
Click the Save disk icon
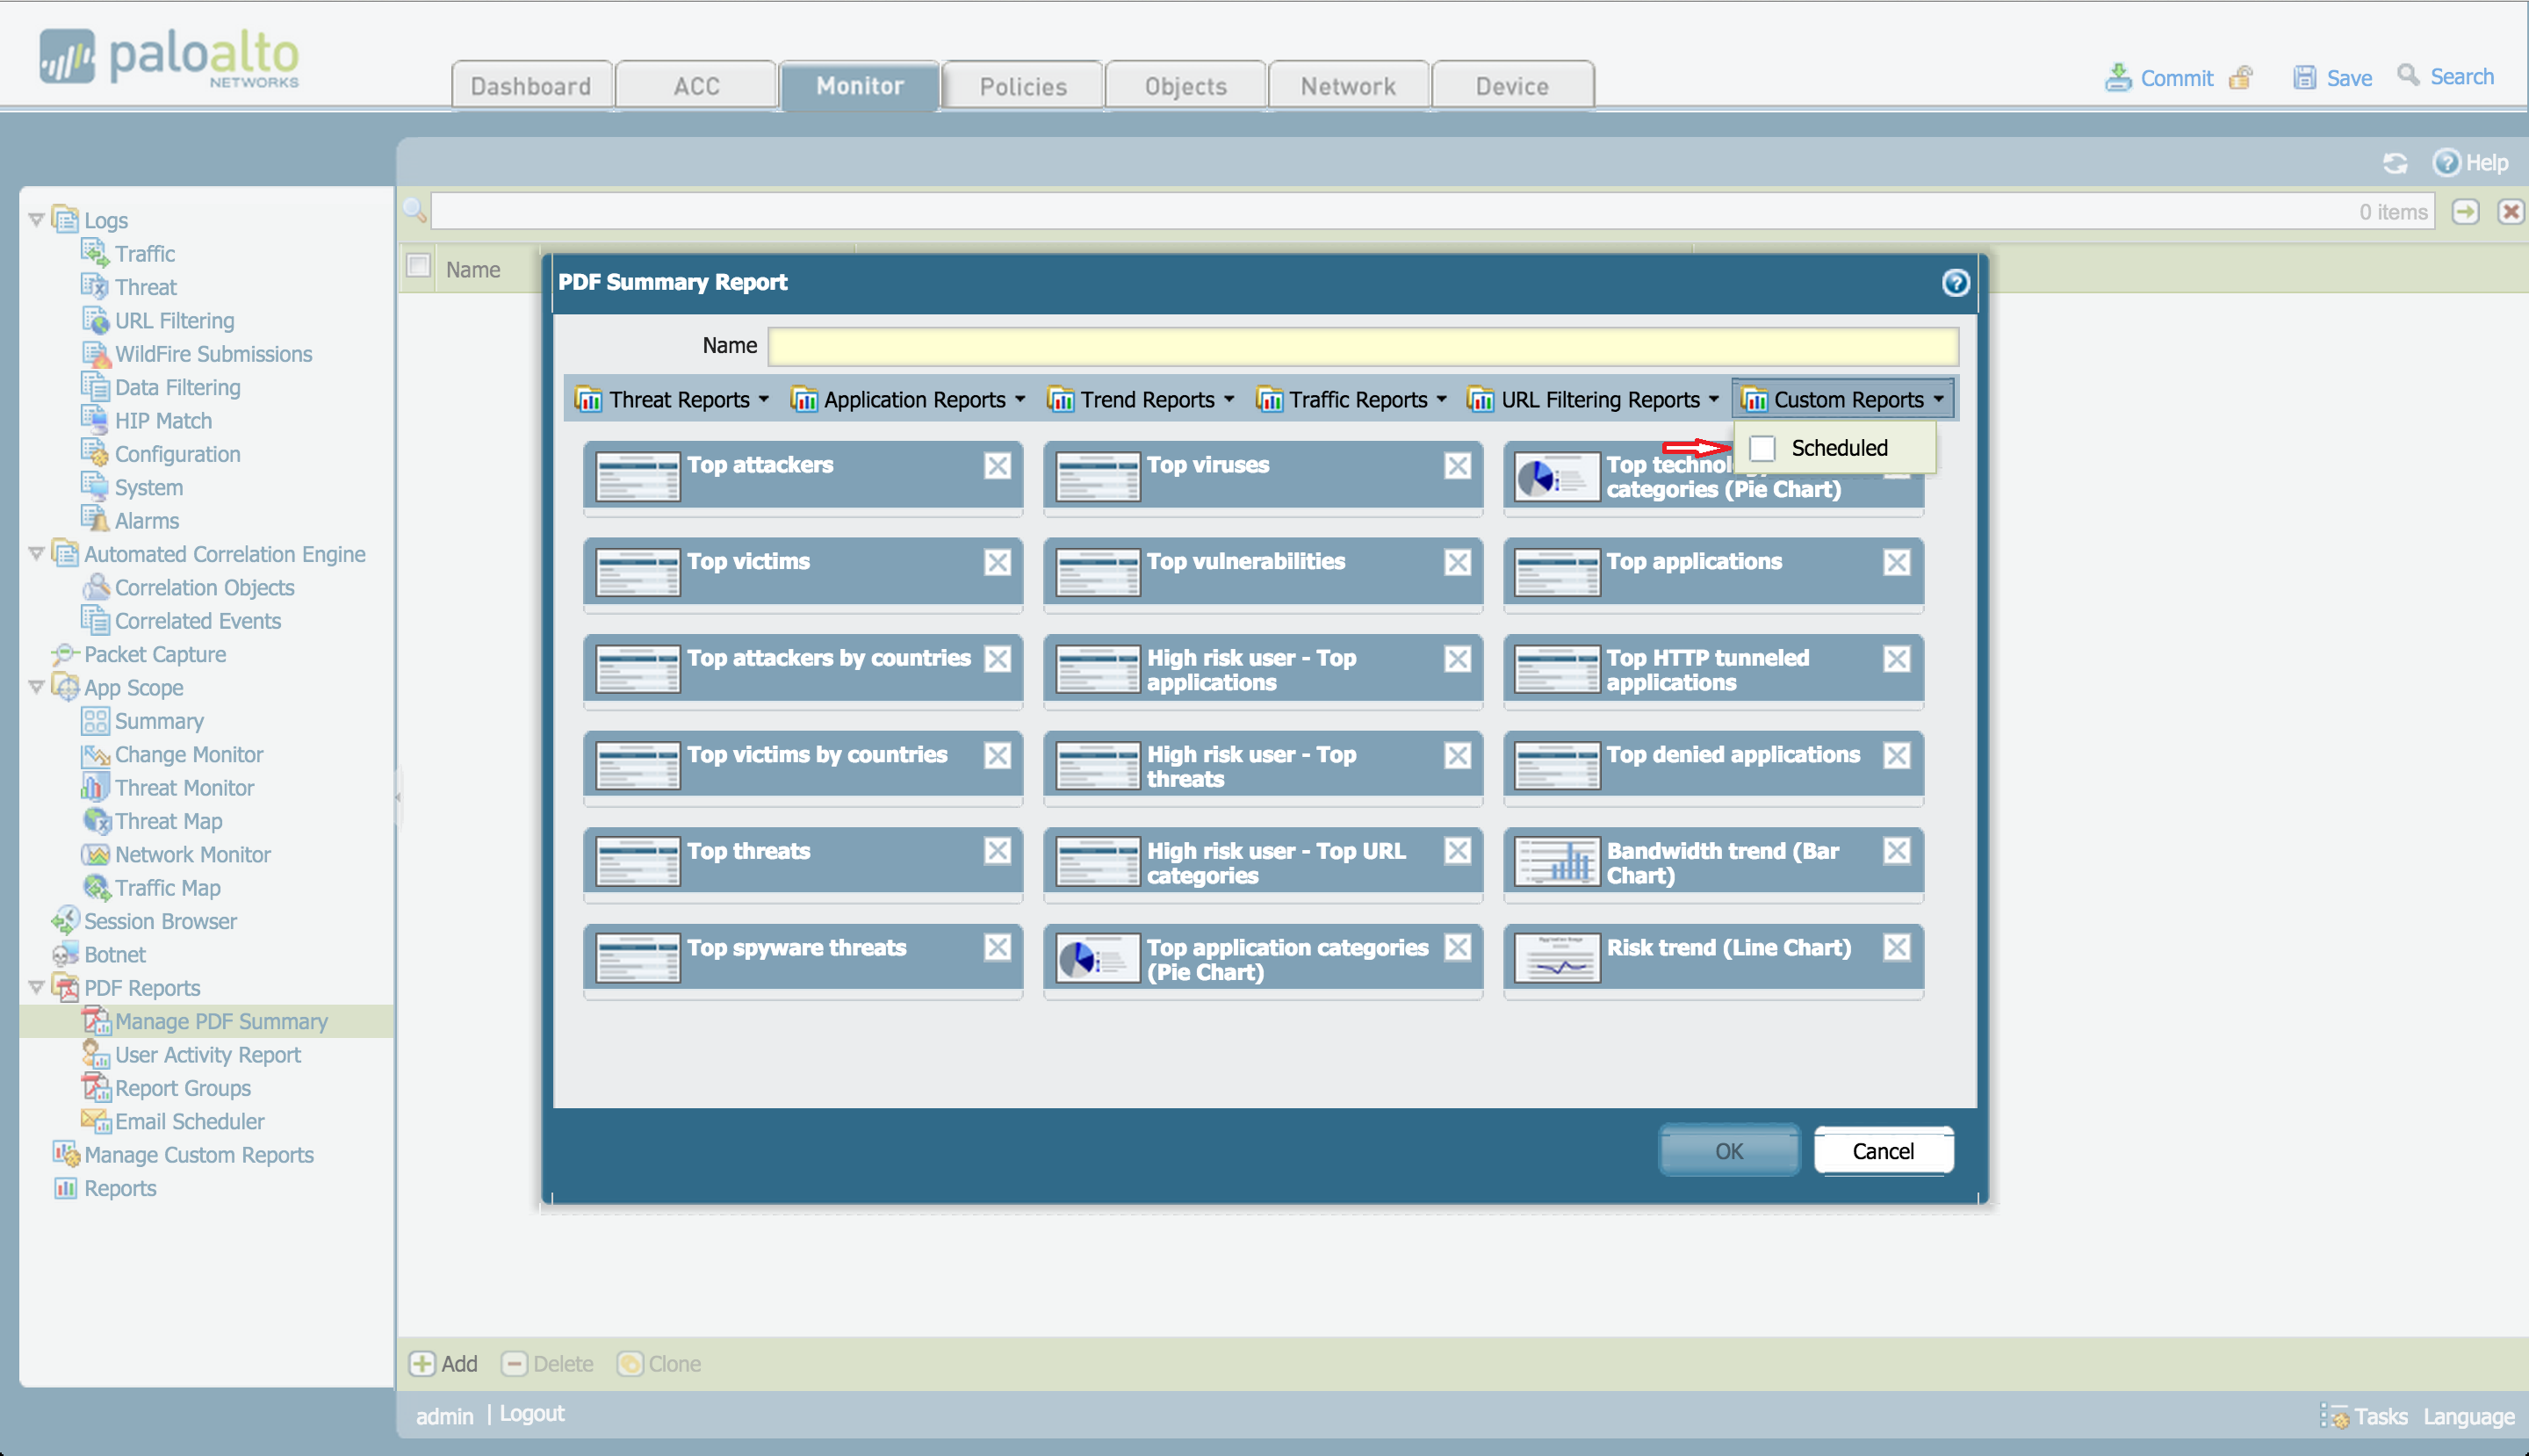pyautogui.click(x=2304, y=77)
